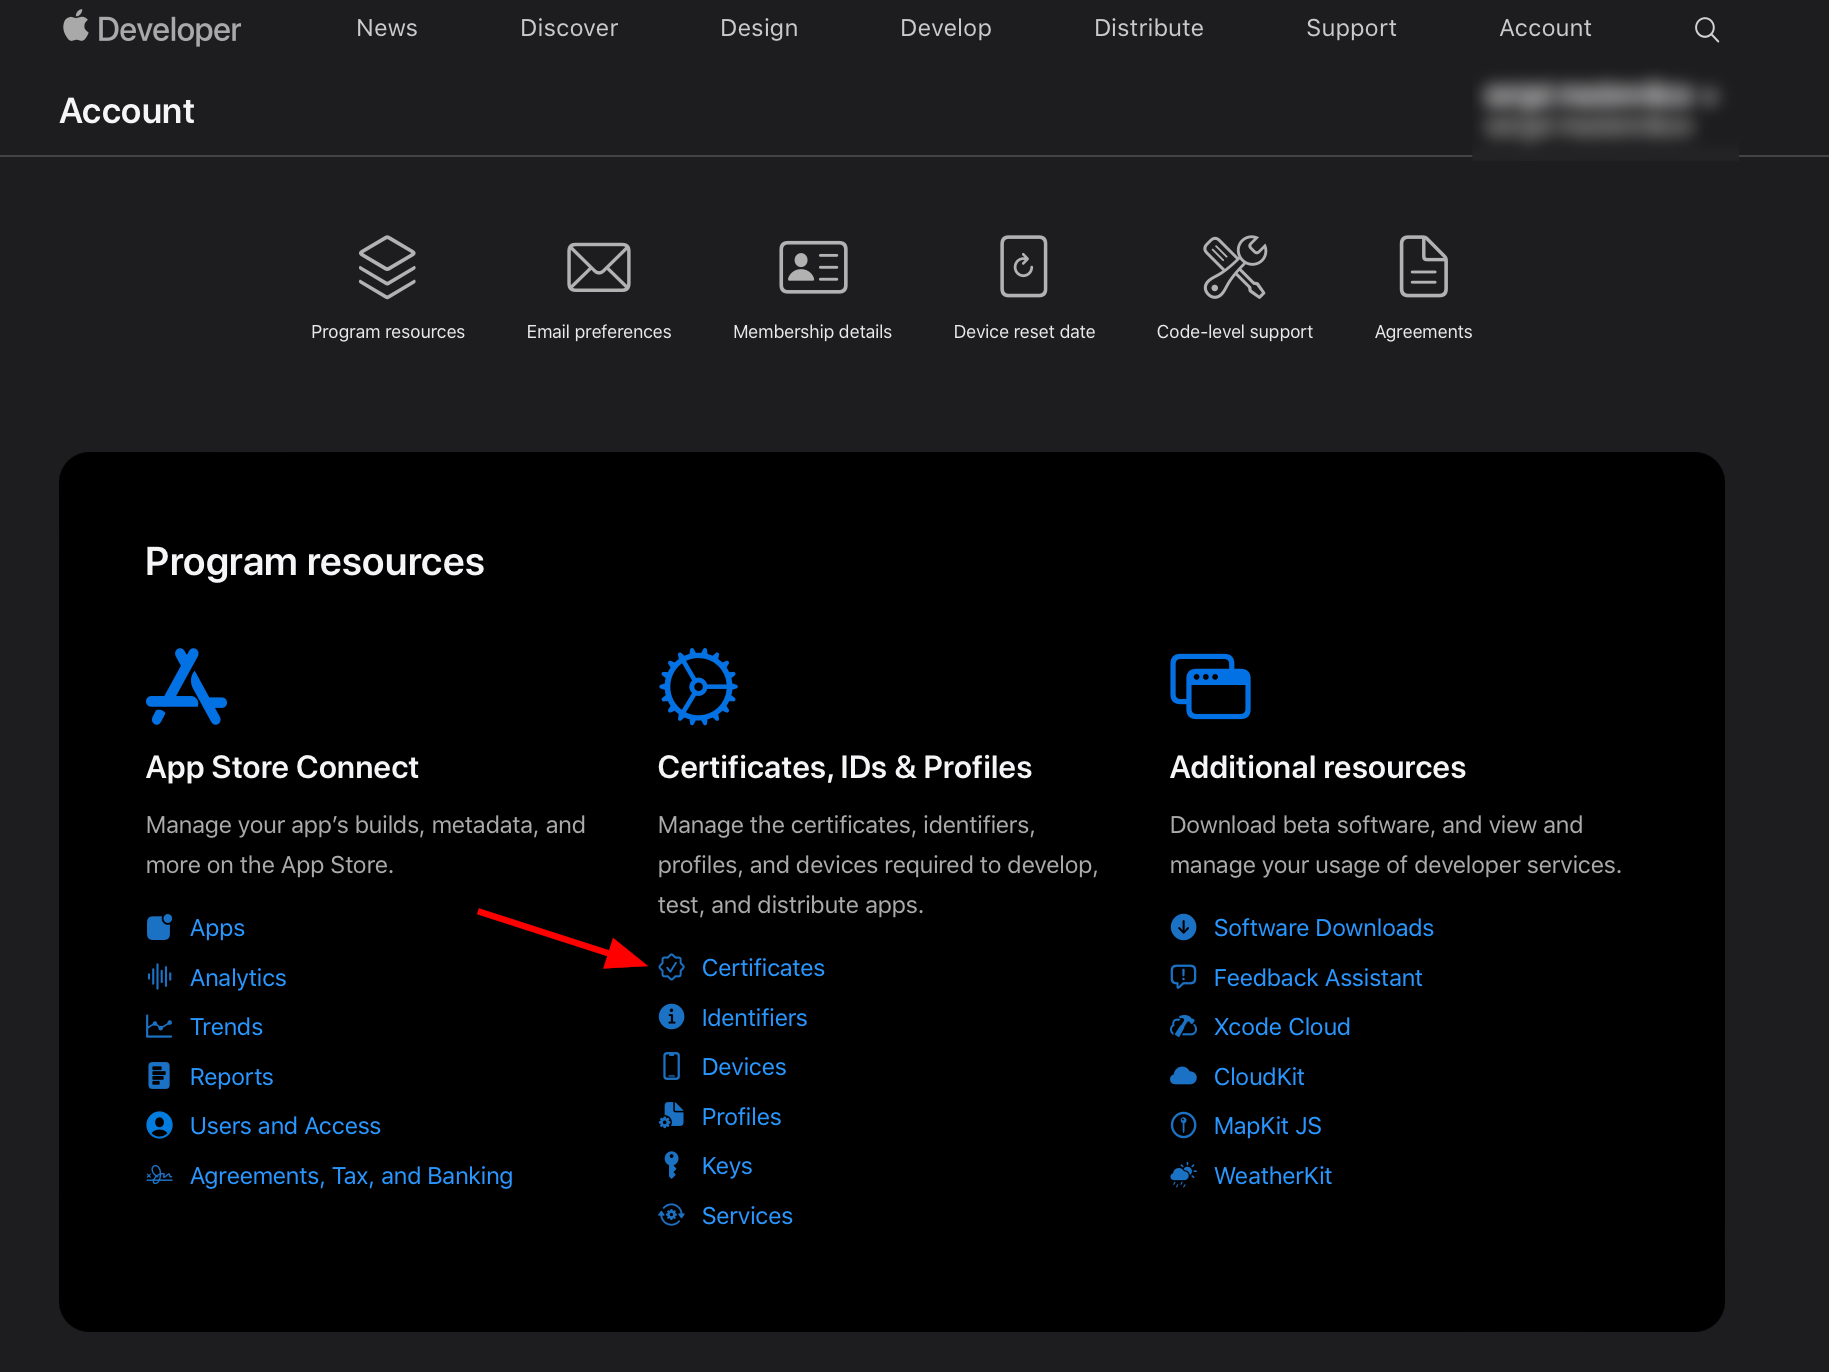Click the Apple Developer logo
The image size is (1829, 1372).
tap(152, 28)
